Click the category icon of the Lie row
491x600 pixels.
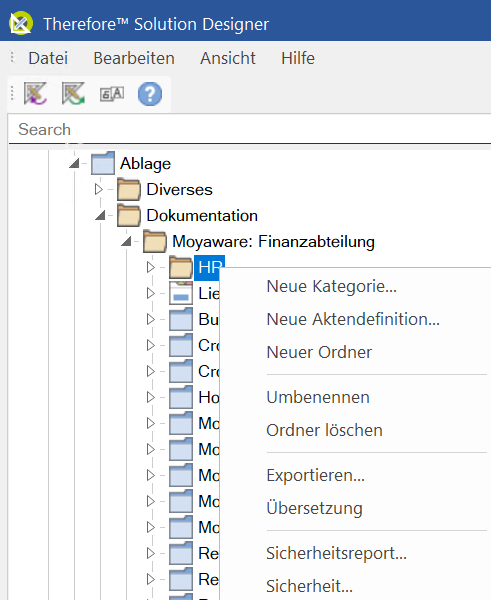[181, 293]
